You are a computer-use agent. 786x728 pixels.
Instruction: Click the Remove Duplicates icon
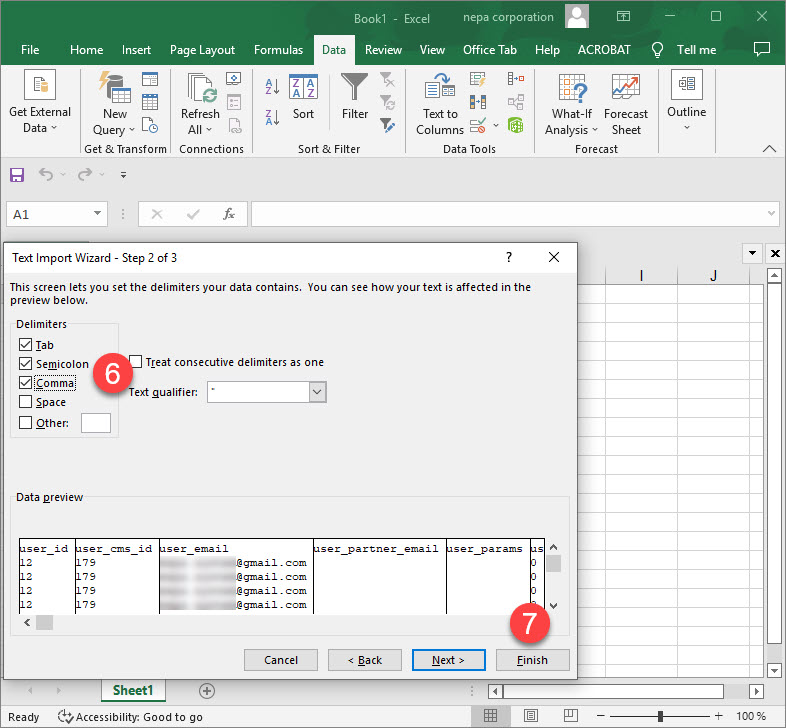point(478,102)
